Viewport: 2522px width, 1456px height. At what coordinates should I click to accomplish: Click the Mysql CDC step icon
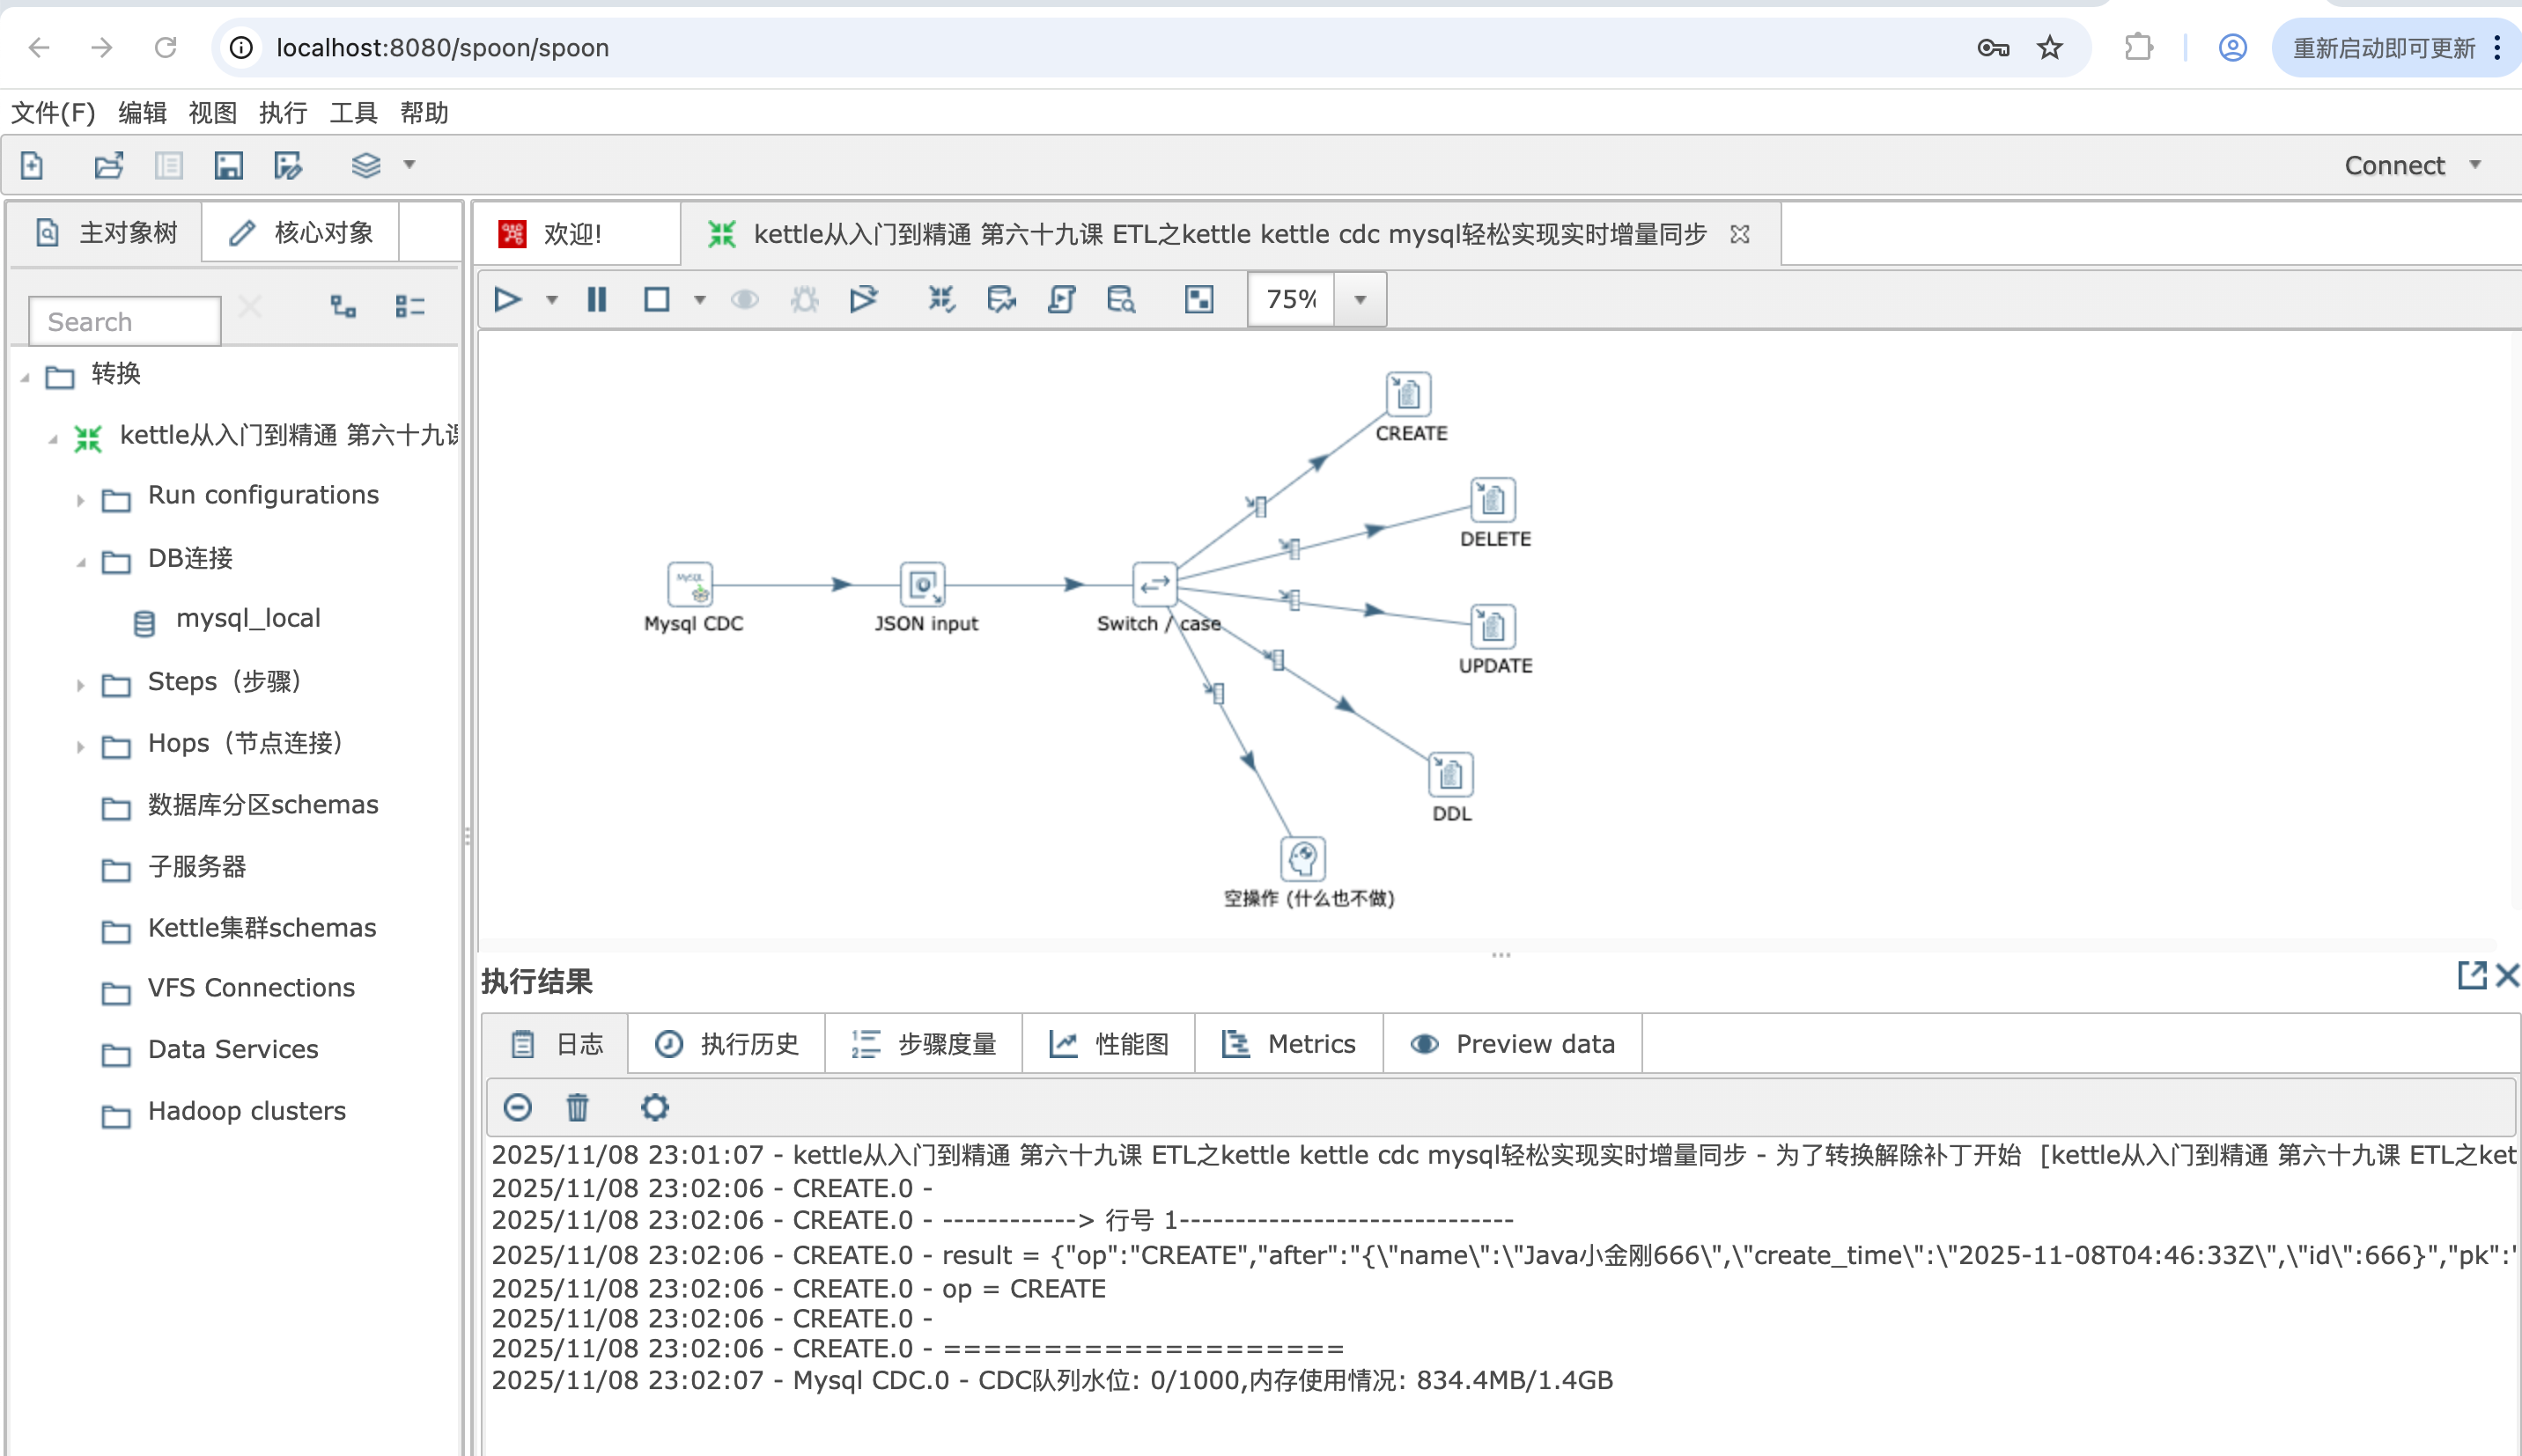click(690, 585)
